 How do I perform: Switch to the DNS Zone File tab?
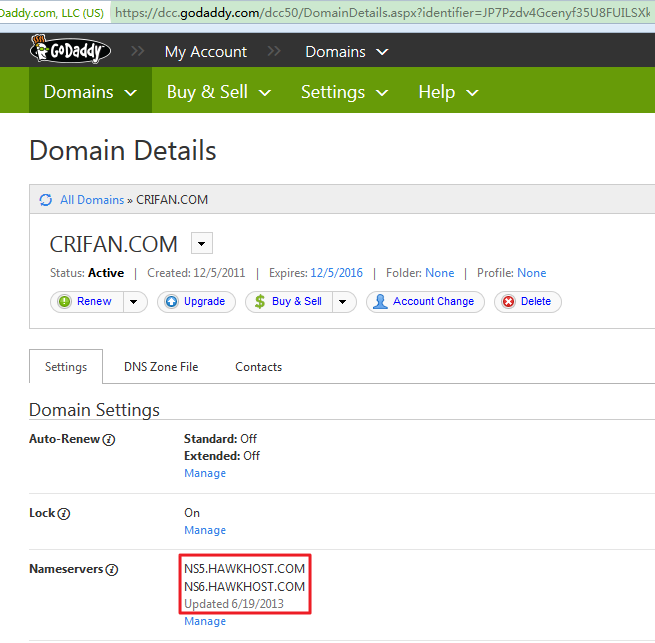pyautogui.click(x=161, y=367)
